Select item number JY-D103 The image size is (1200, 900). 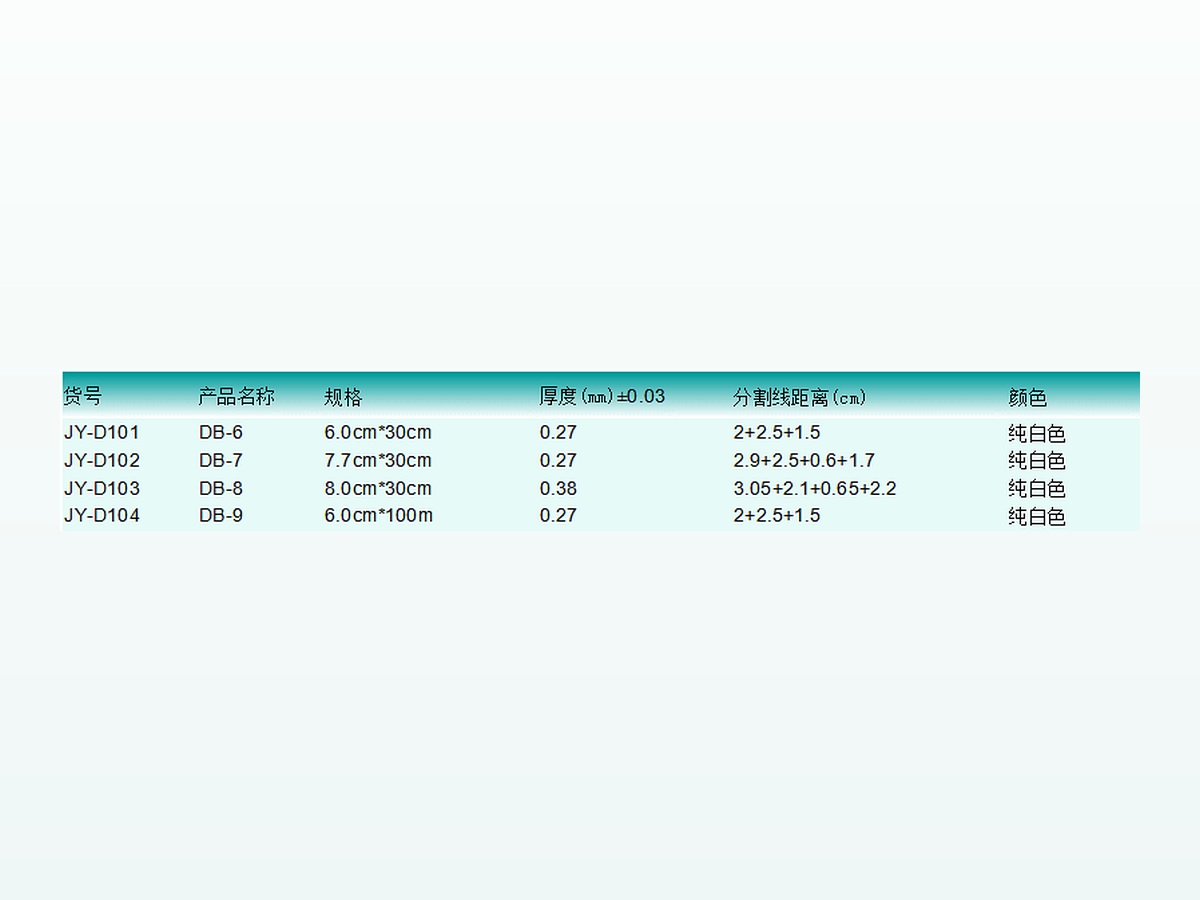[x=102, y=489]
